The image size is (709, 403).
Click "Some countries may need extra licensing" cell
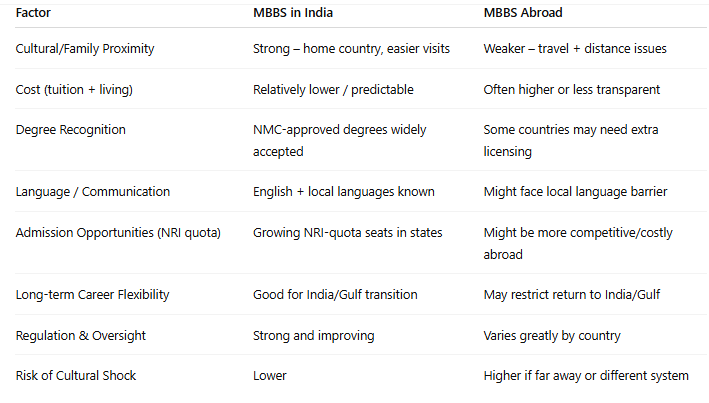(570, 140)
